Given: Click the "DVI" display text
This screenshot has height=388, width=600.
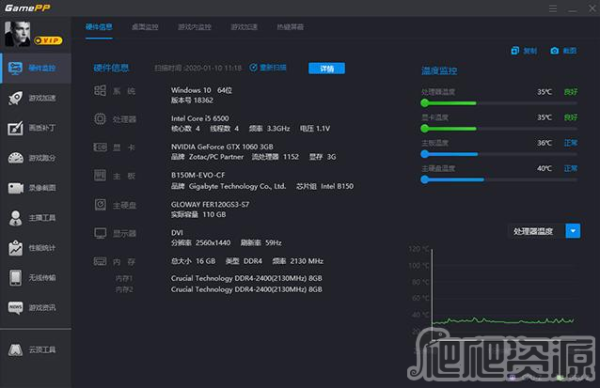Looking at the screenshot, I should (177, 233).
